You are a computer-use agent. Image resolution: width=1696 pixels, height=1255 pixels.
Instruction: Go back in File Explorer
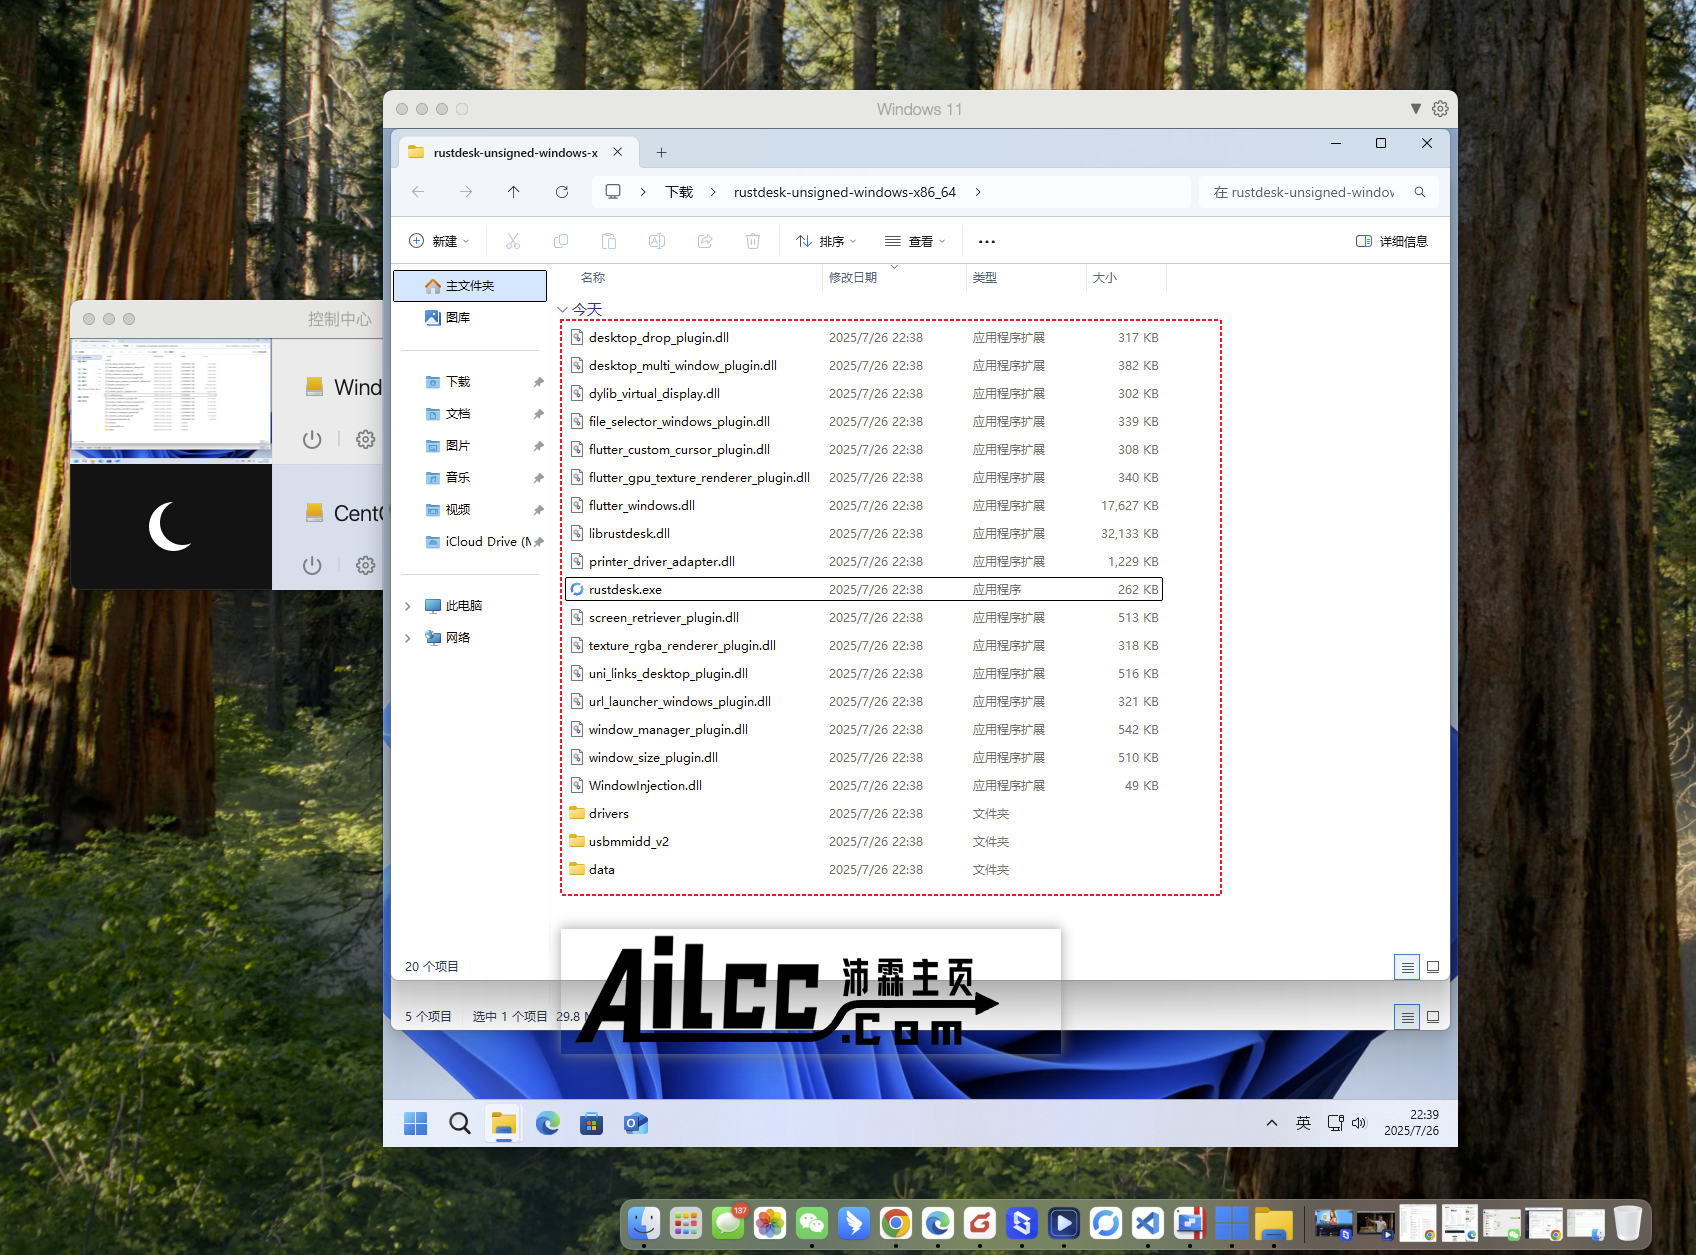click(x=418, y=192)
